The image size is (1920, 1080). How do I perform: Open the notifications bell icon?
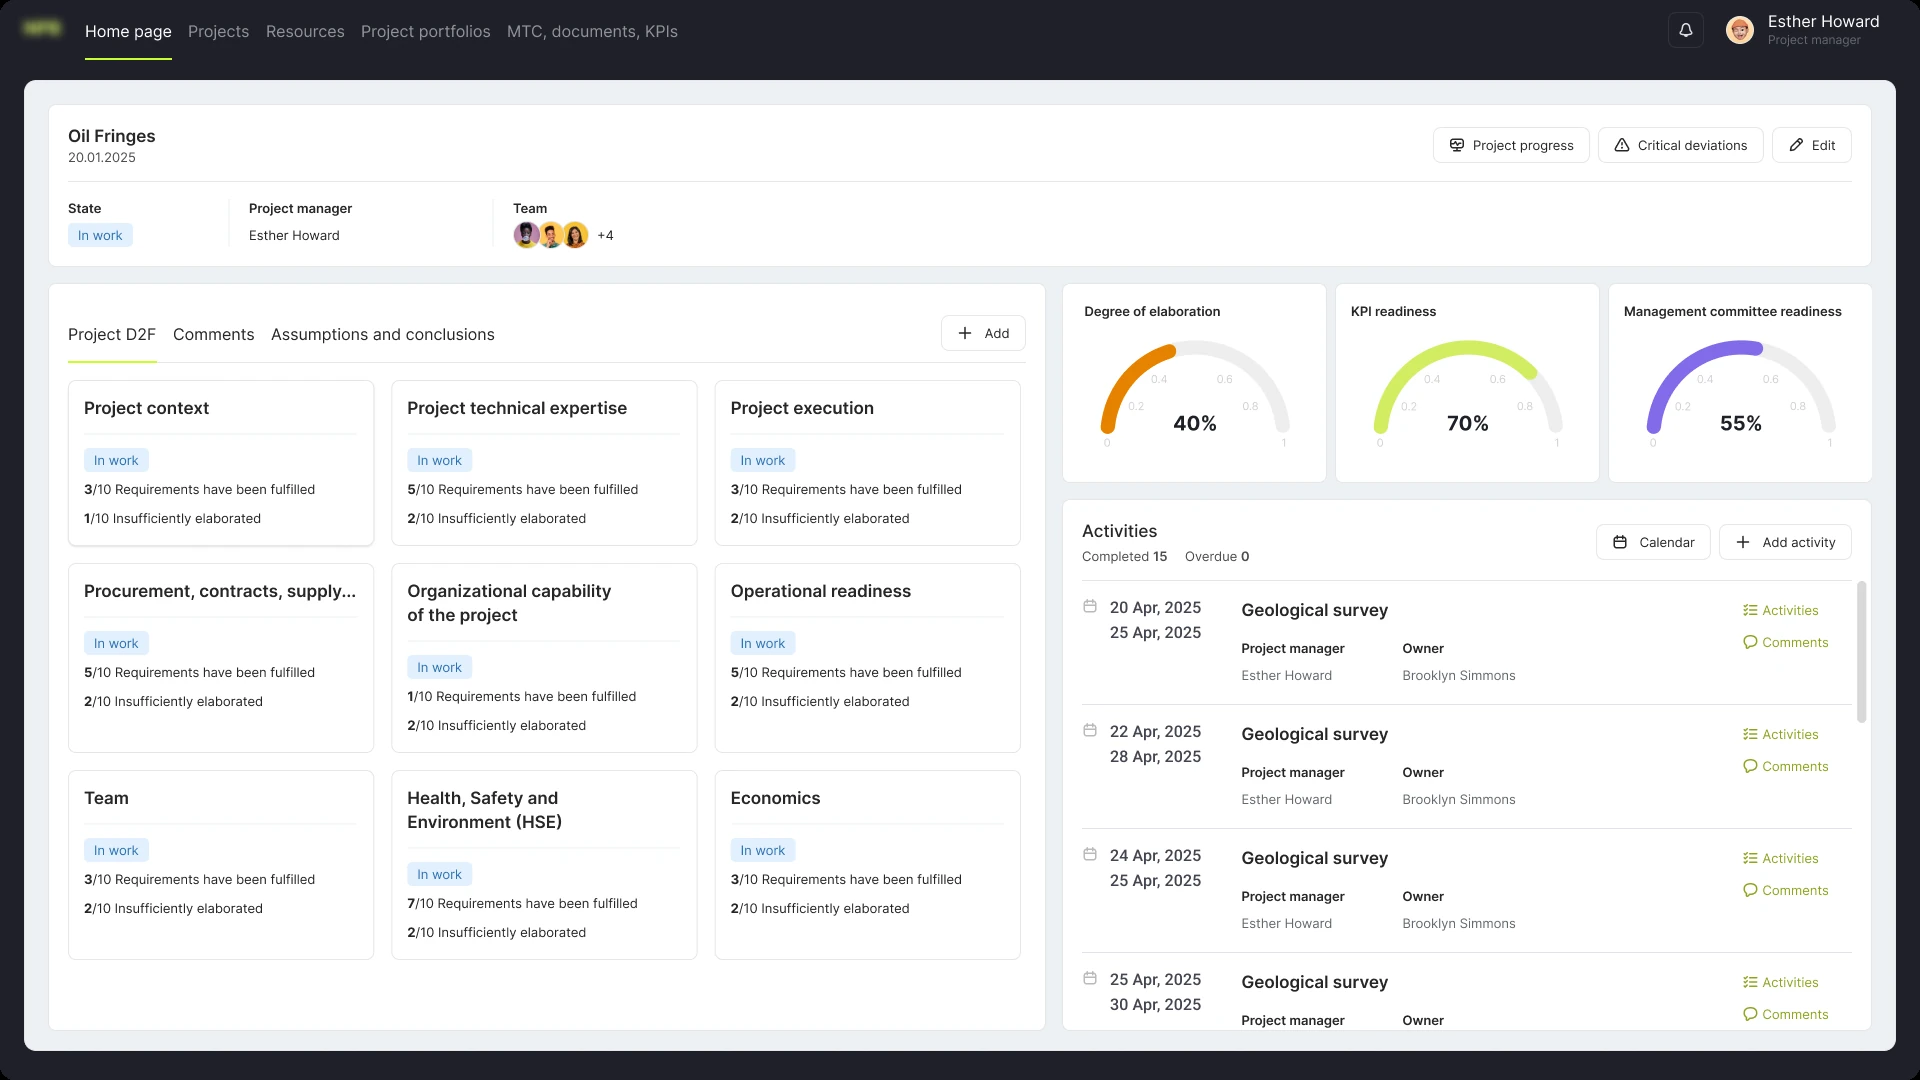pos(1686,31)
